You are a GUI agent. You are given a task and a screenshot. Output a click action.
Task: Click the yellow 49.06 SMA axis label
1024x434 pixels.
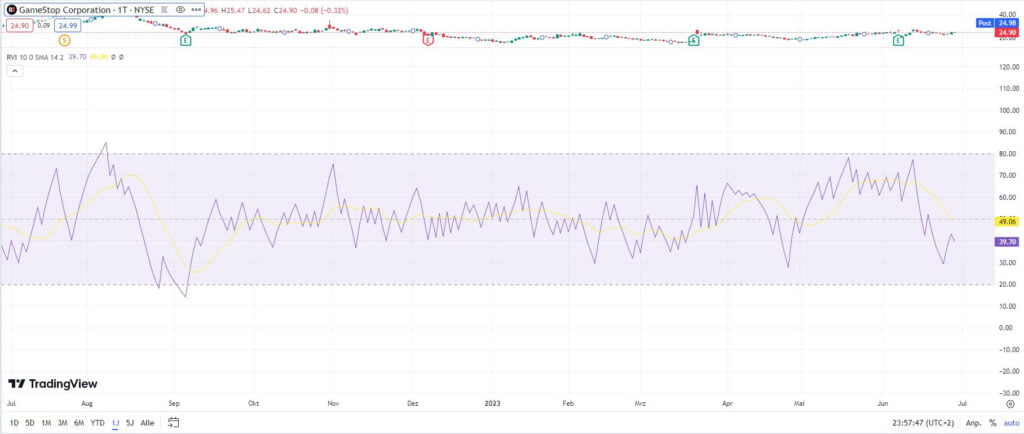[1006, 221]
